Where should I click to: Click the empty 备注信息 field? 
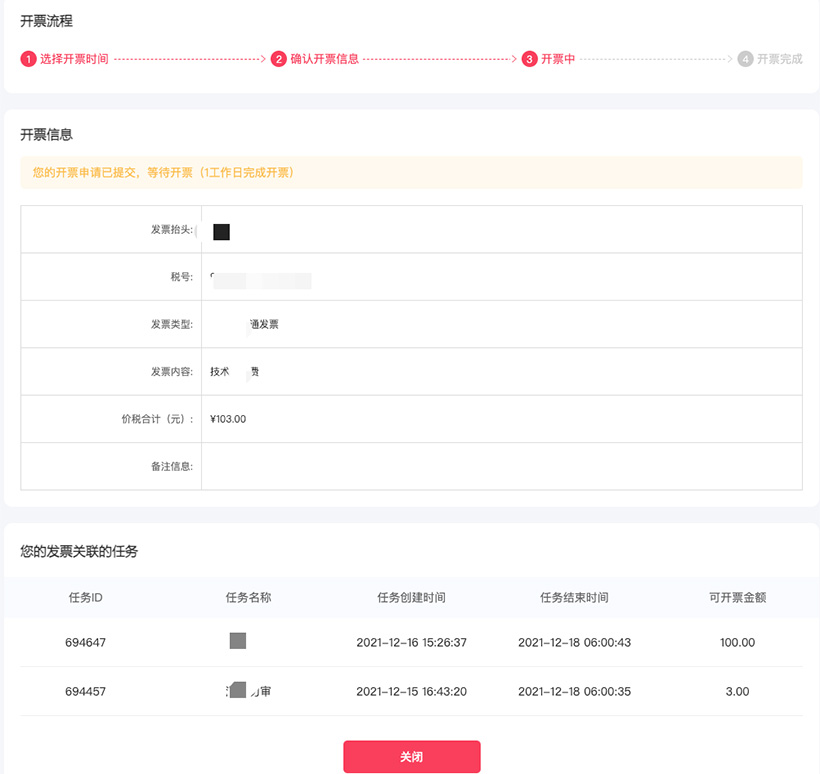point(400,465)
